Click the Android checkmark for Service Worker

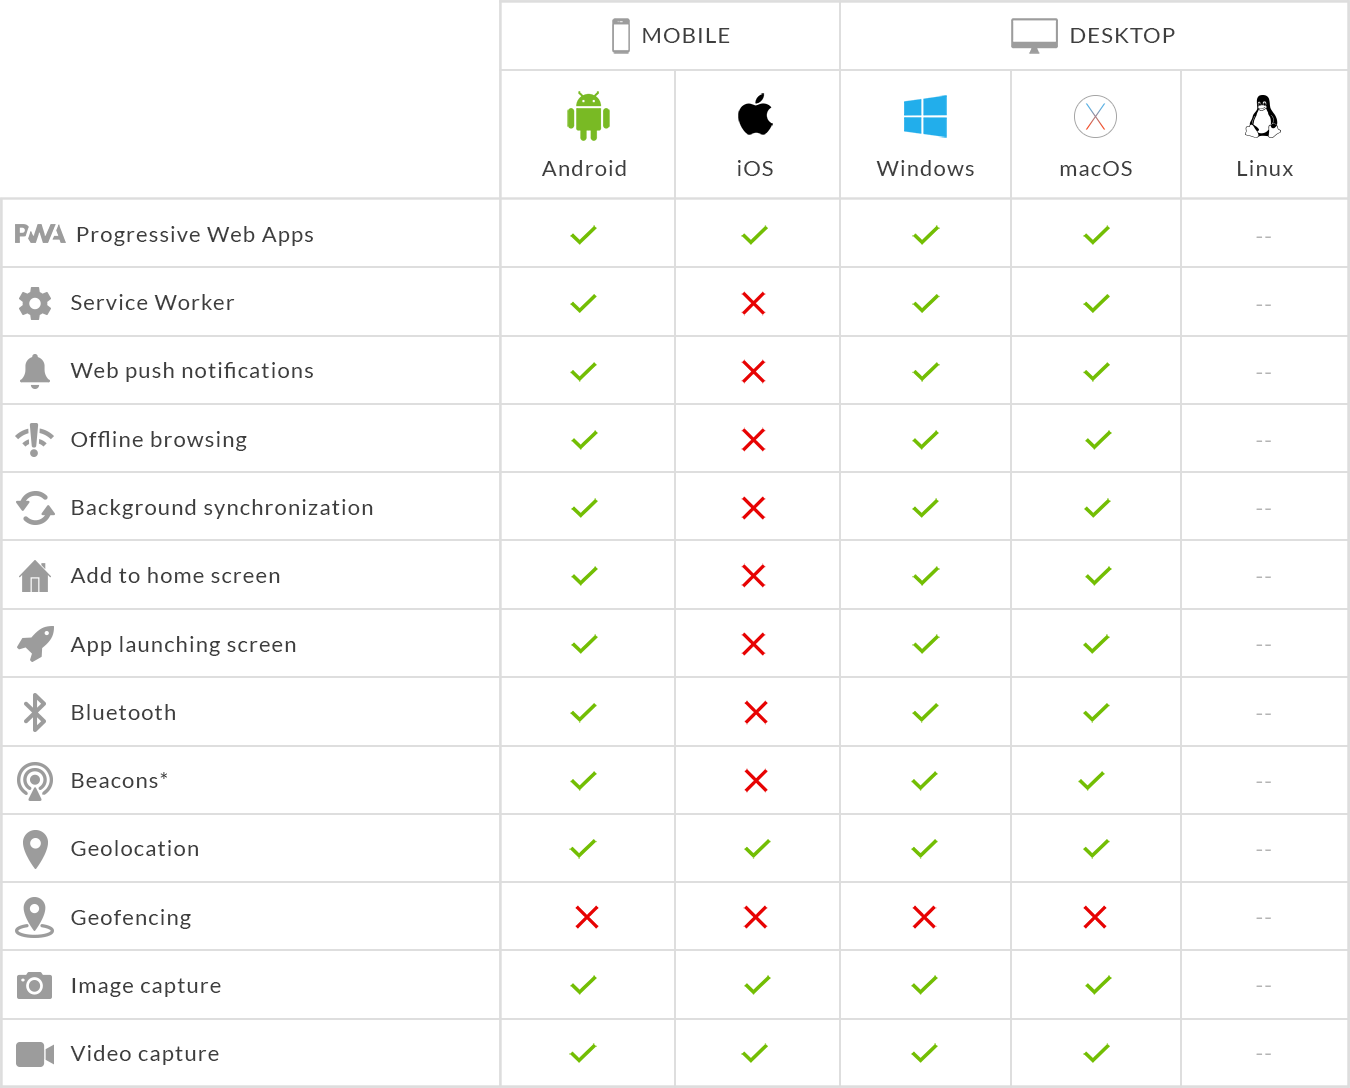(x=584, y=303)
